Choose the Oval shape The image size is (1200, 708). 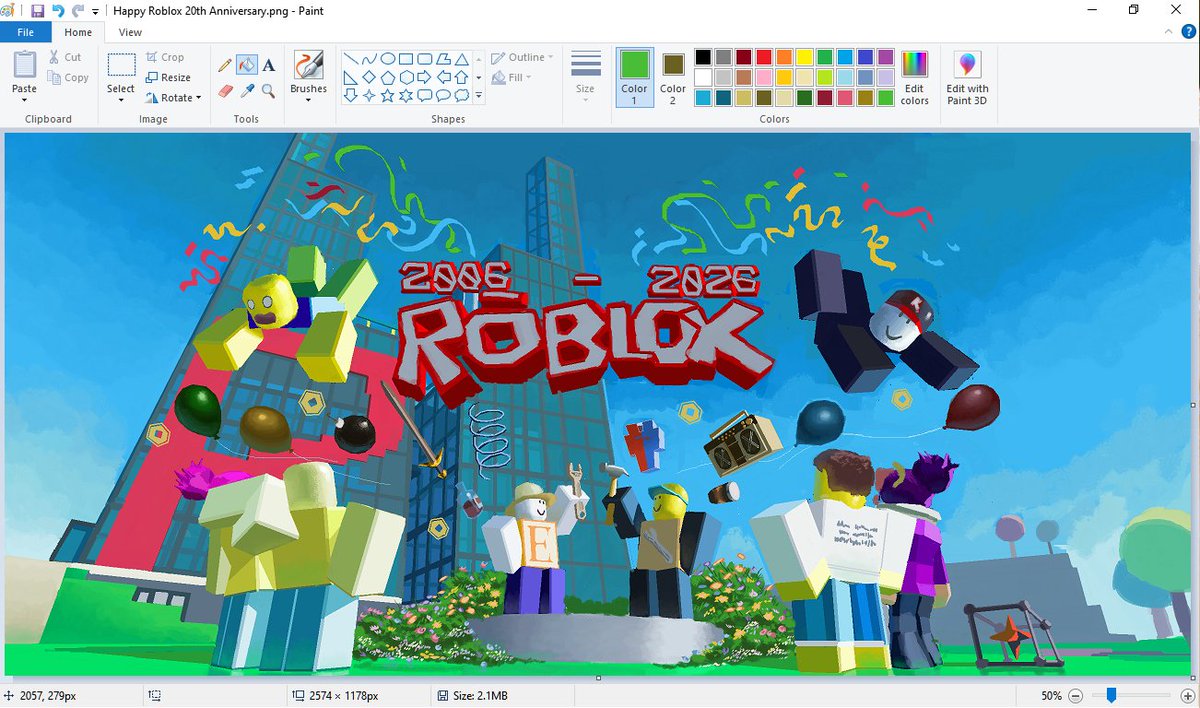coord(388,58)
